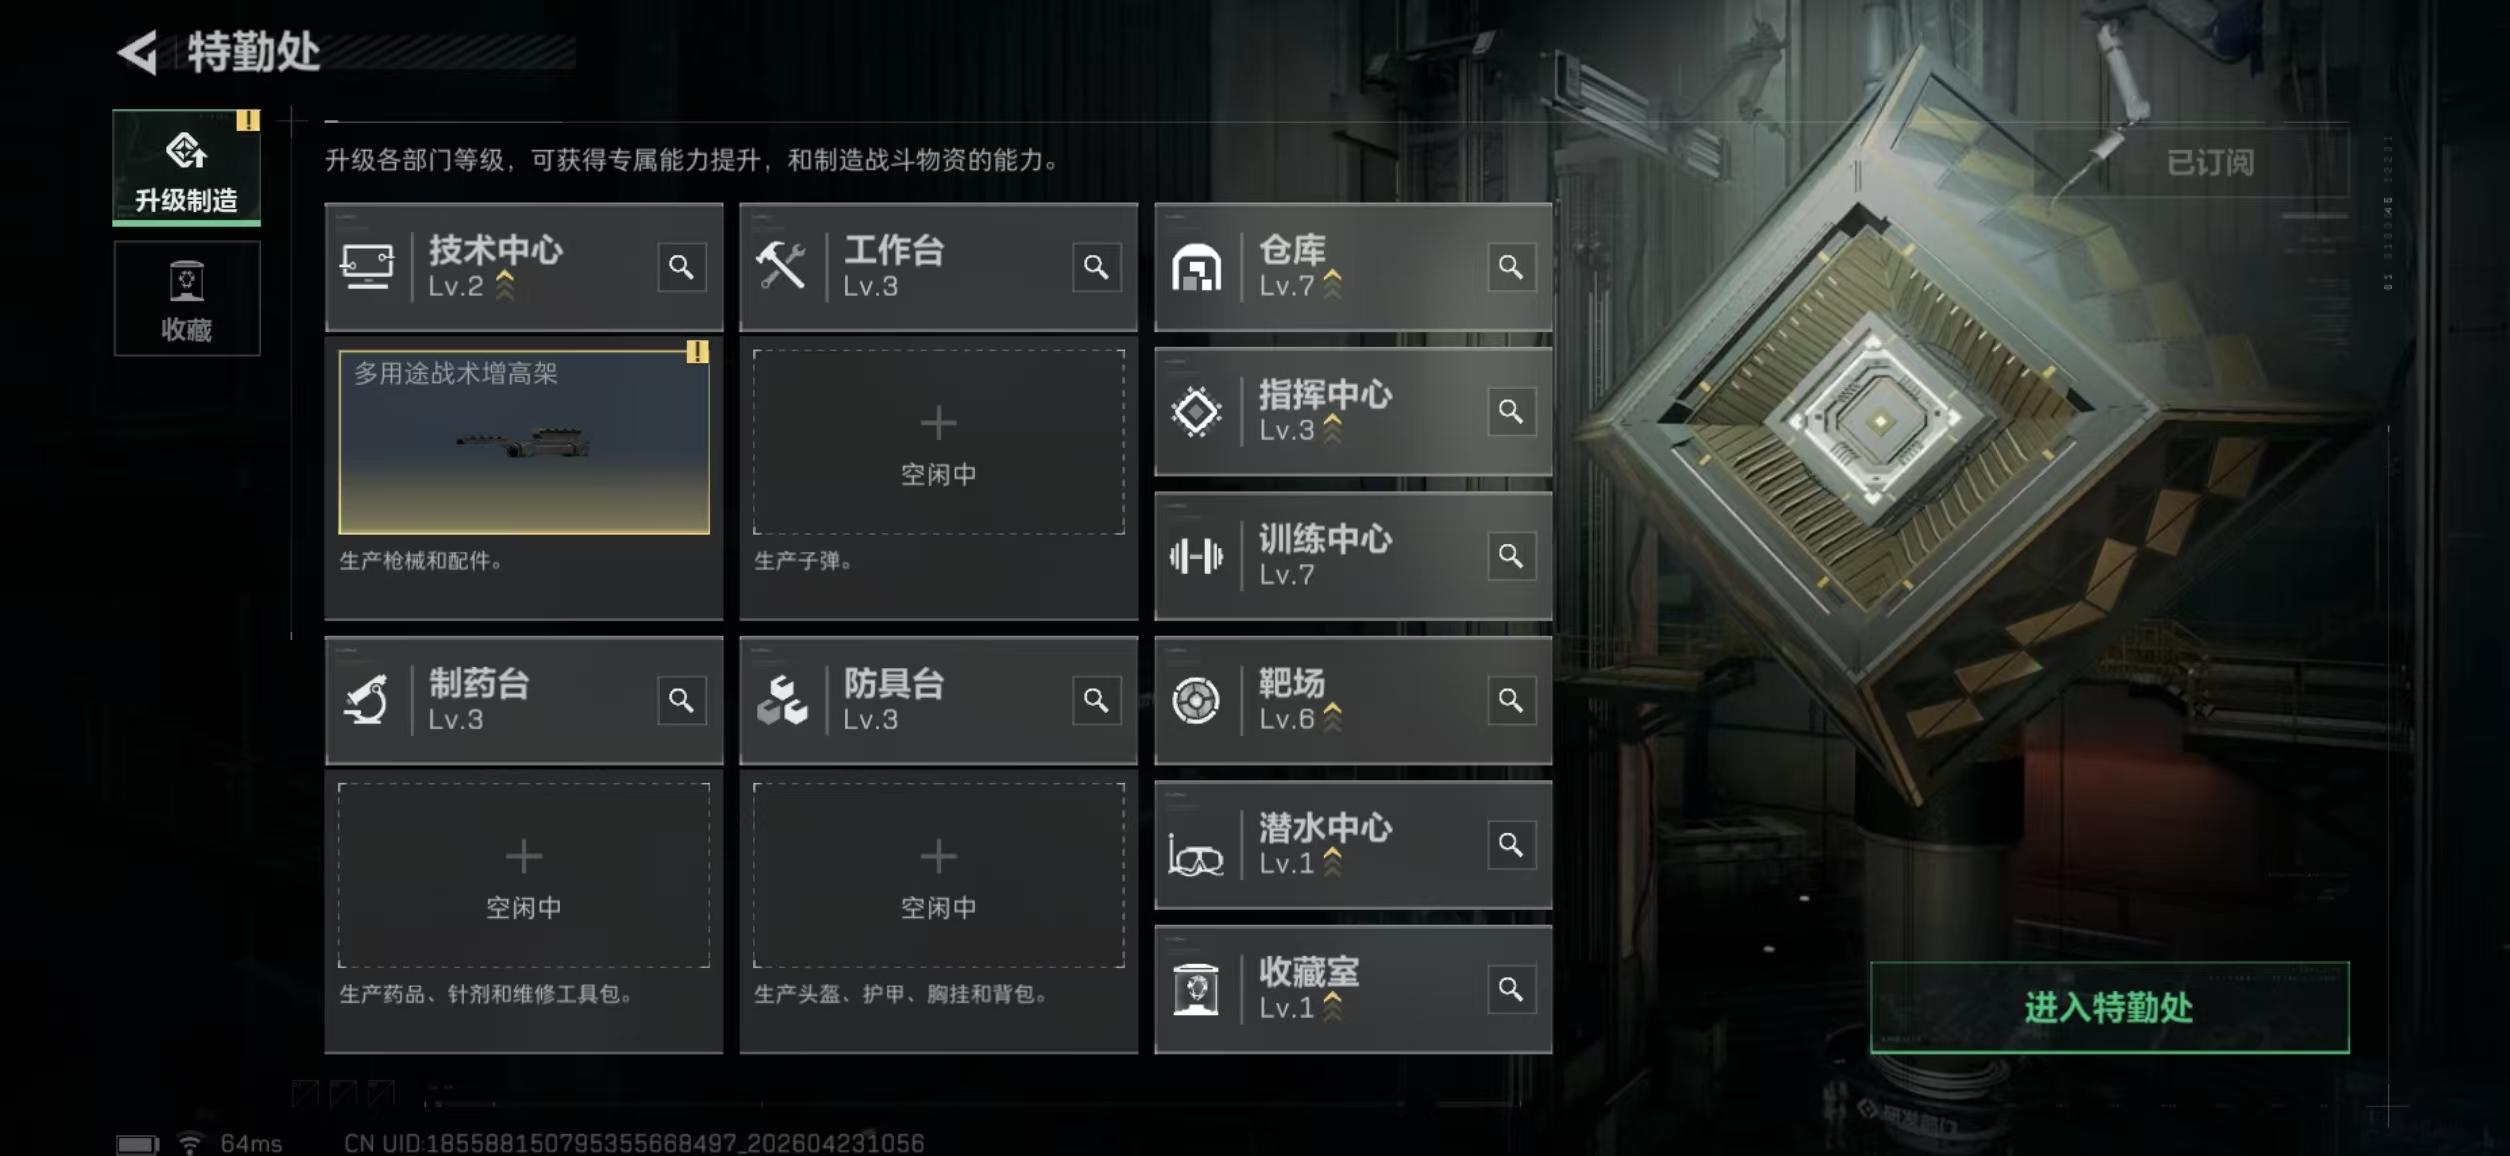Go back using the arrow beside 特勤处
Image resolution: width=2510 pixels, height=1156 pixels.
point(138,51)
